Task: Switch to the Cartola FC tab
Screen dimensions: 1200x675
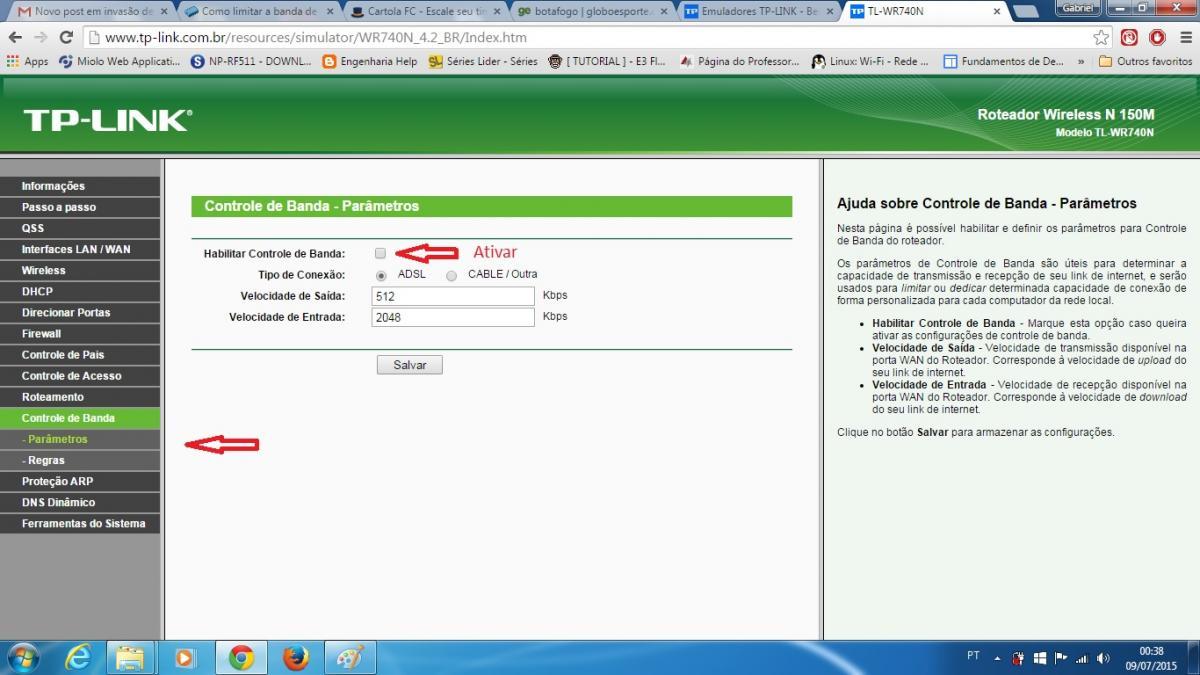Action: point(425,12)
